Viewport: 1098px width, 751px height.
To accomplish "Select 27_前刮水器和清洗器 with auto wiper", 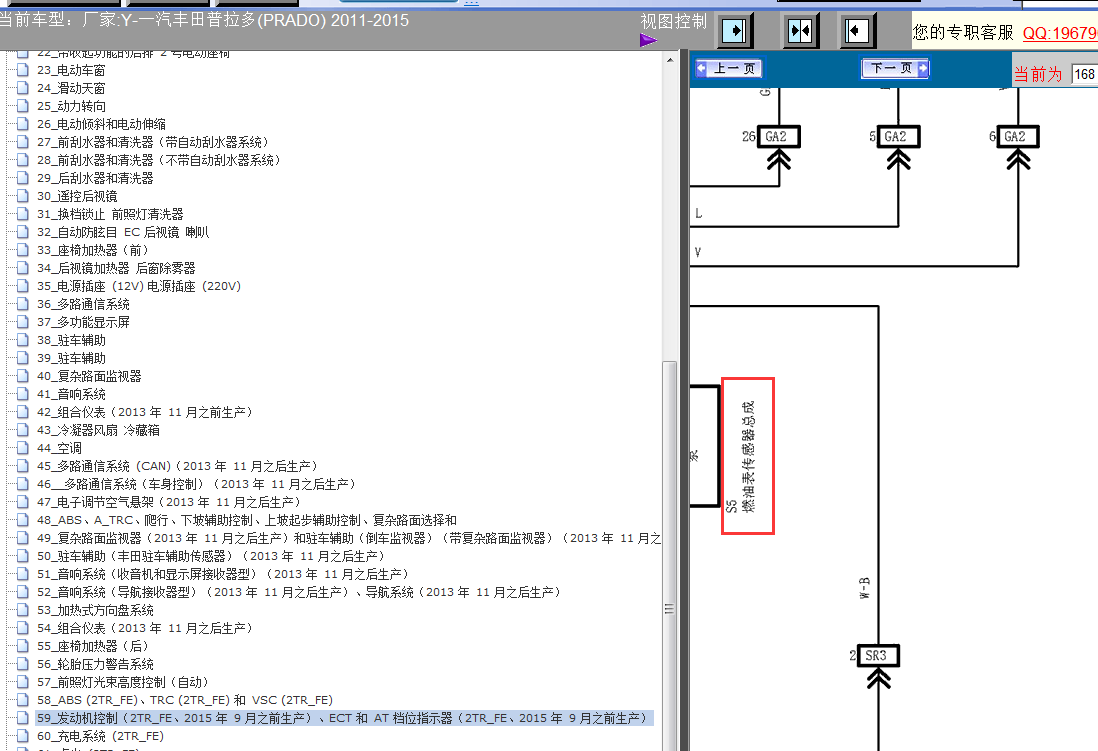I will point(153,142).
